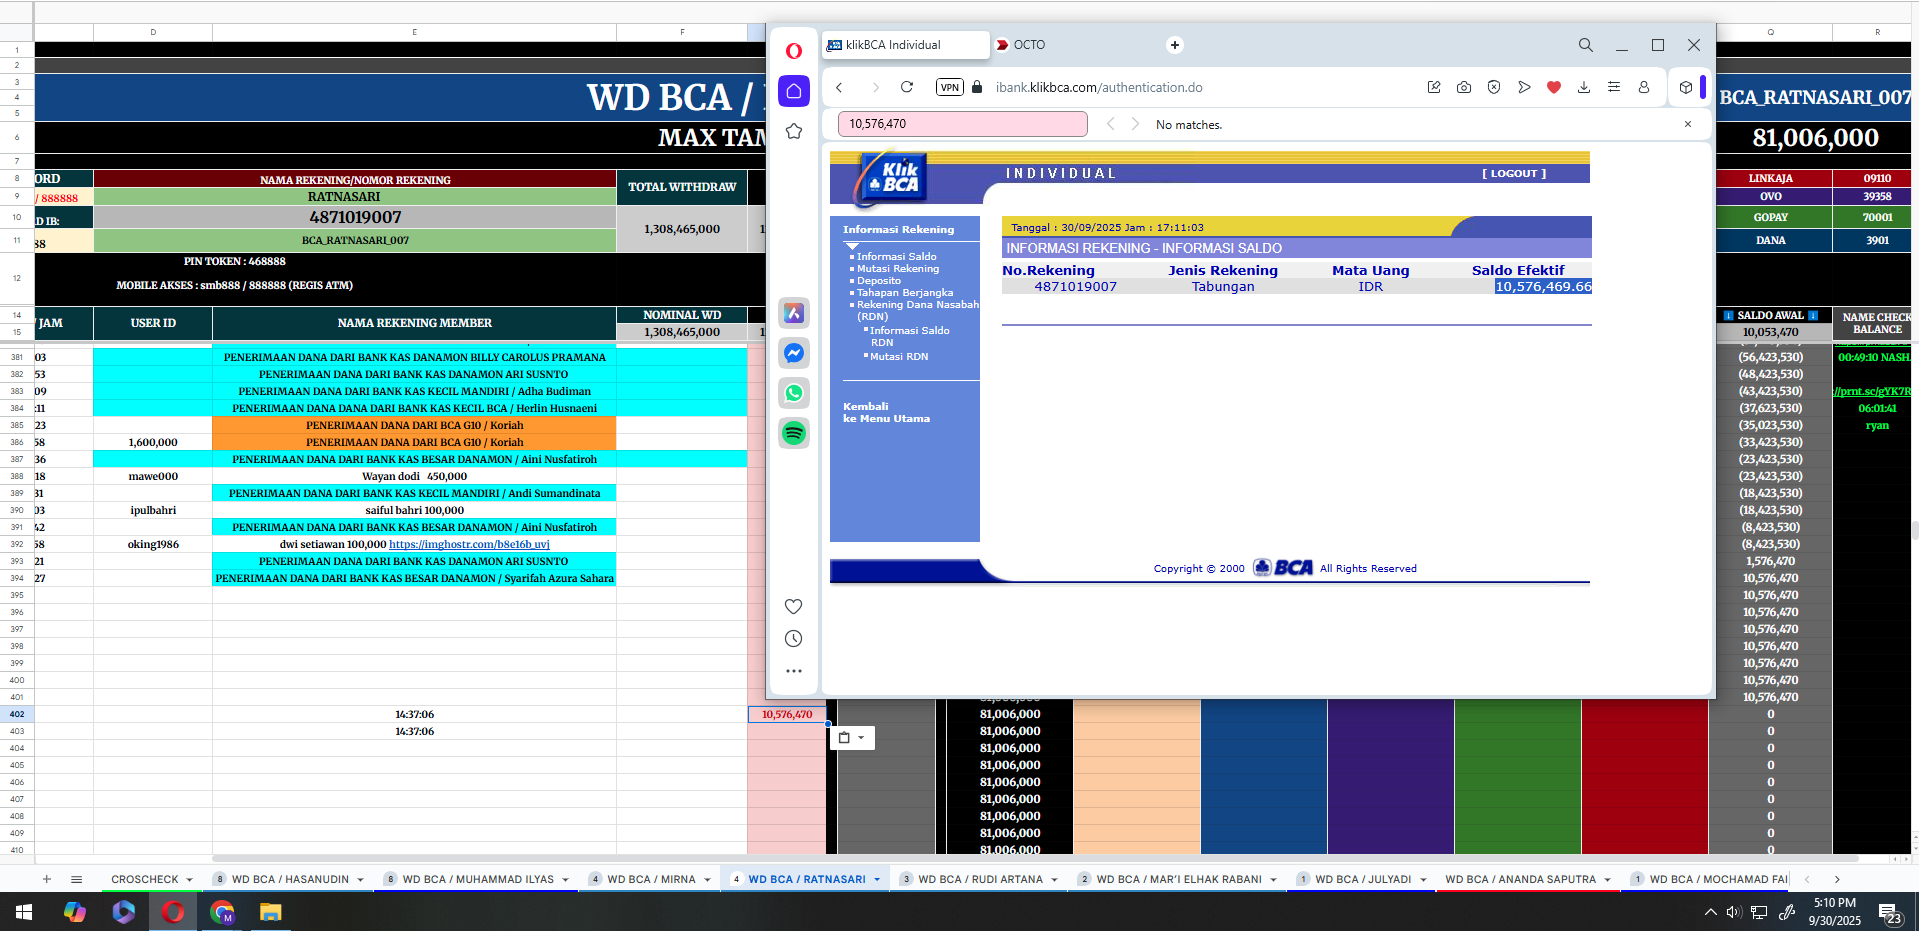Open the Opera menu logo
Image resolution: width=1919 pixels, height=931 pixels.
pos(794,51)
